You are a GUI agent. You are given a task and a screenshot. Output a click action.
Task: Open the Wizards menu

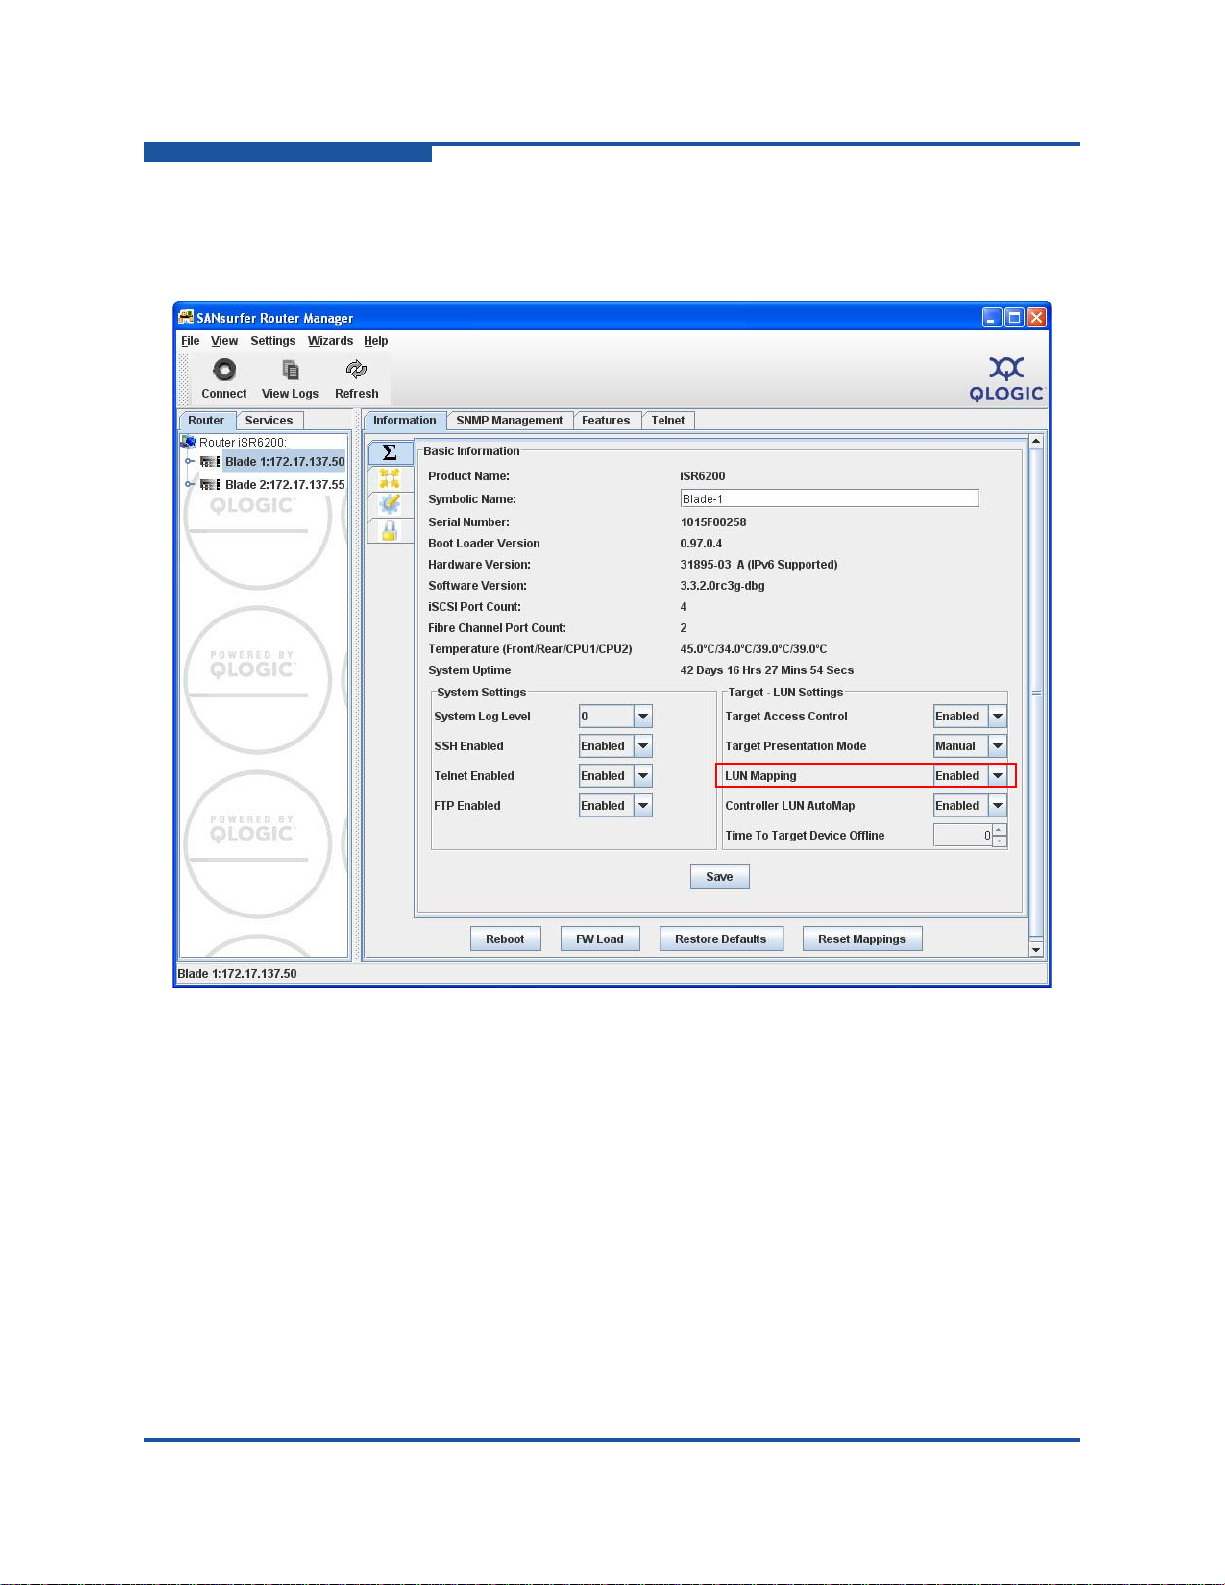point(330,341)
